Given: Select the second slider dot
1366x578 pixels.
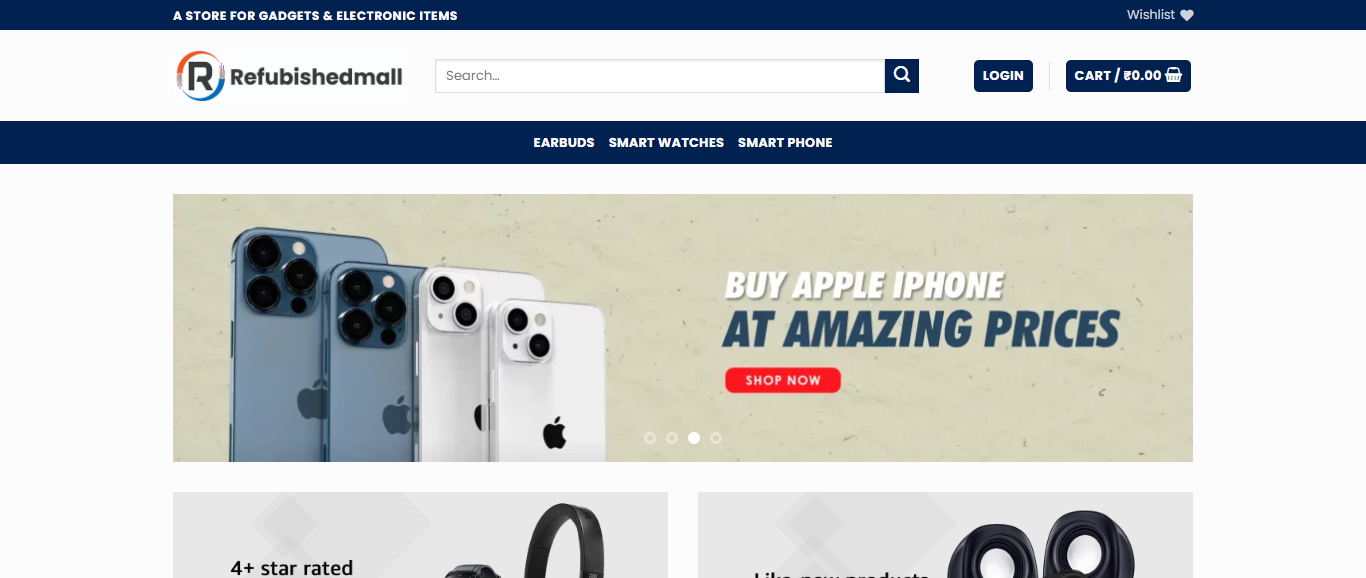Looking at the screenshot, I should point(672,438).
